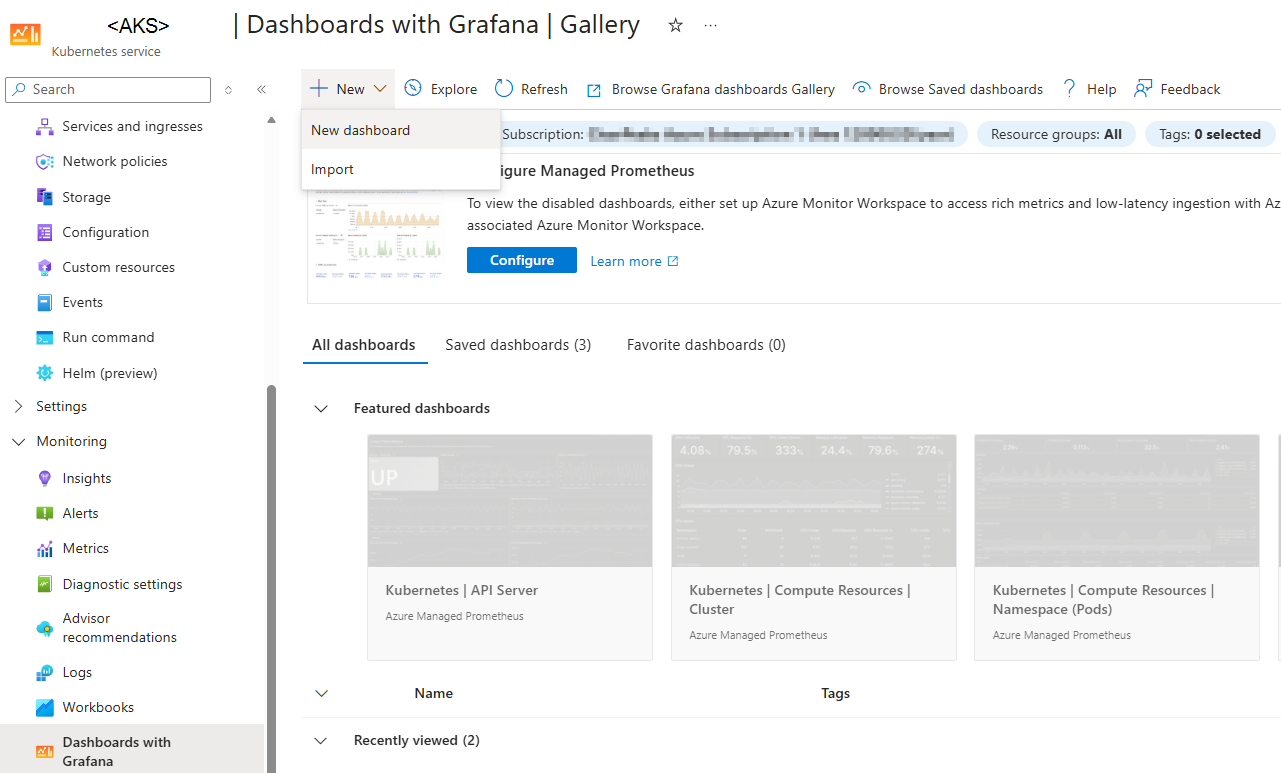Collapse the Name and Tags table section
The height and width of the screenshot is (773, 1281).
pyautogui.click(x=321, y=693)
